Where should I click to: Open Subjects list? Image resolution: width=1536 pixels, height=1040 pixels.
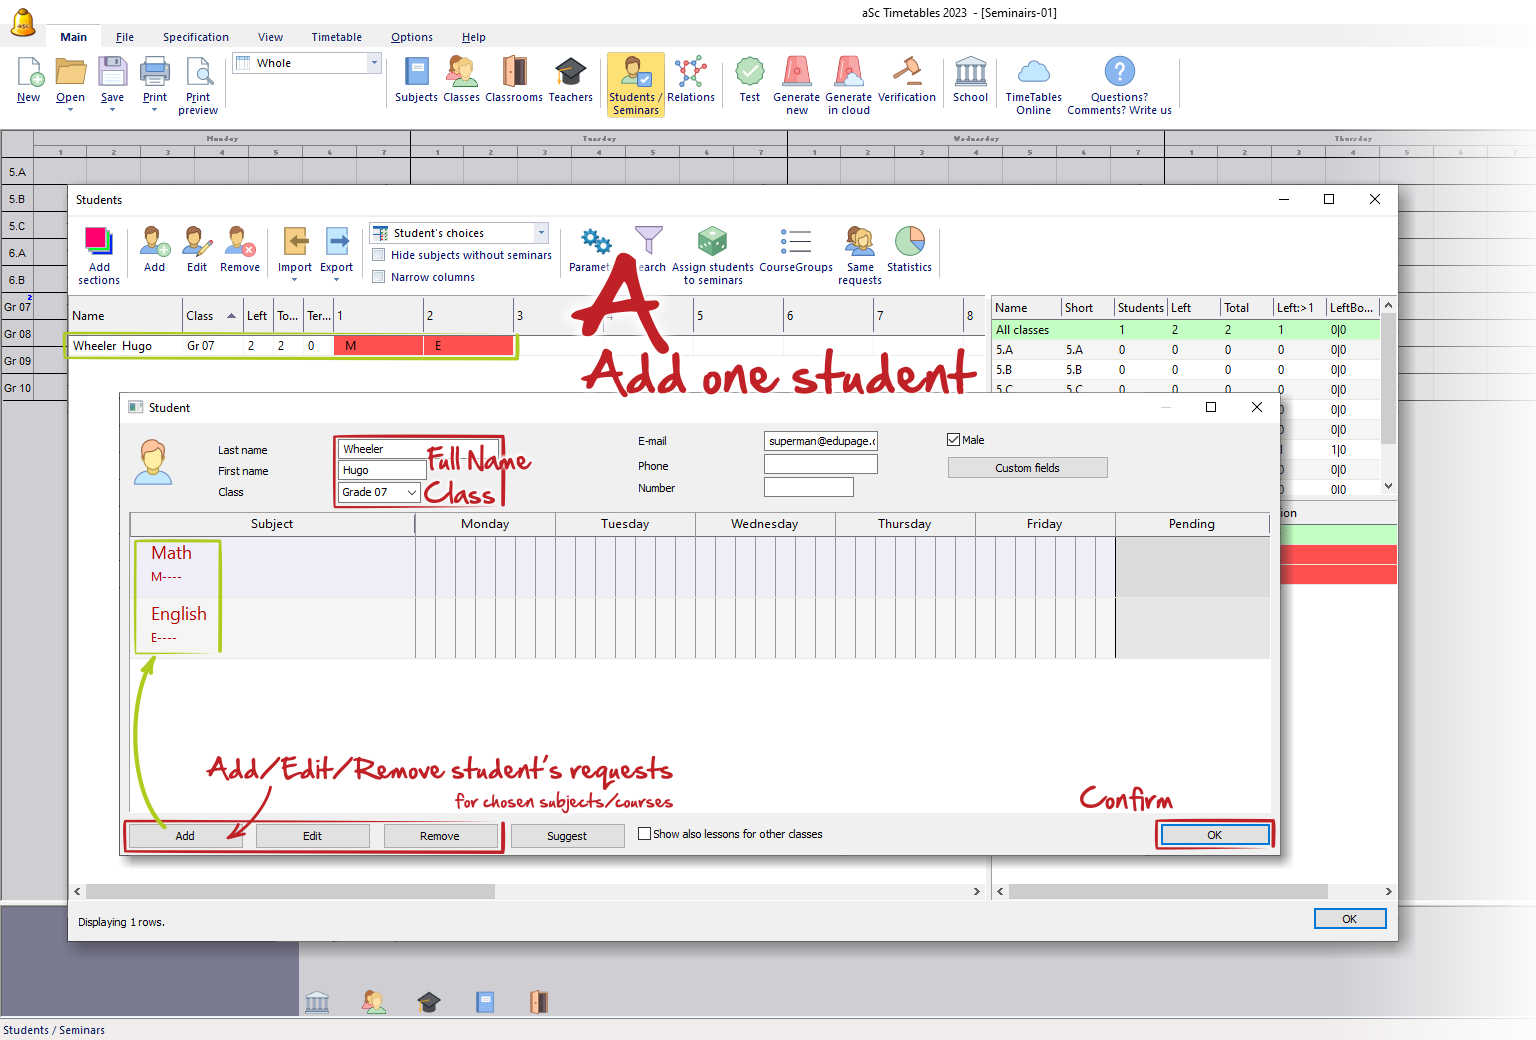(x=416, y=80)
